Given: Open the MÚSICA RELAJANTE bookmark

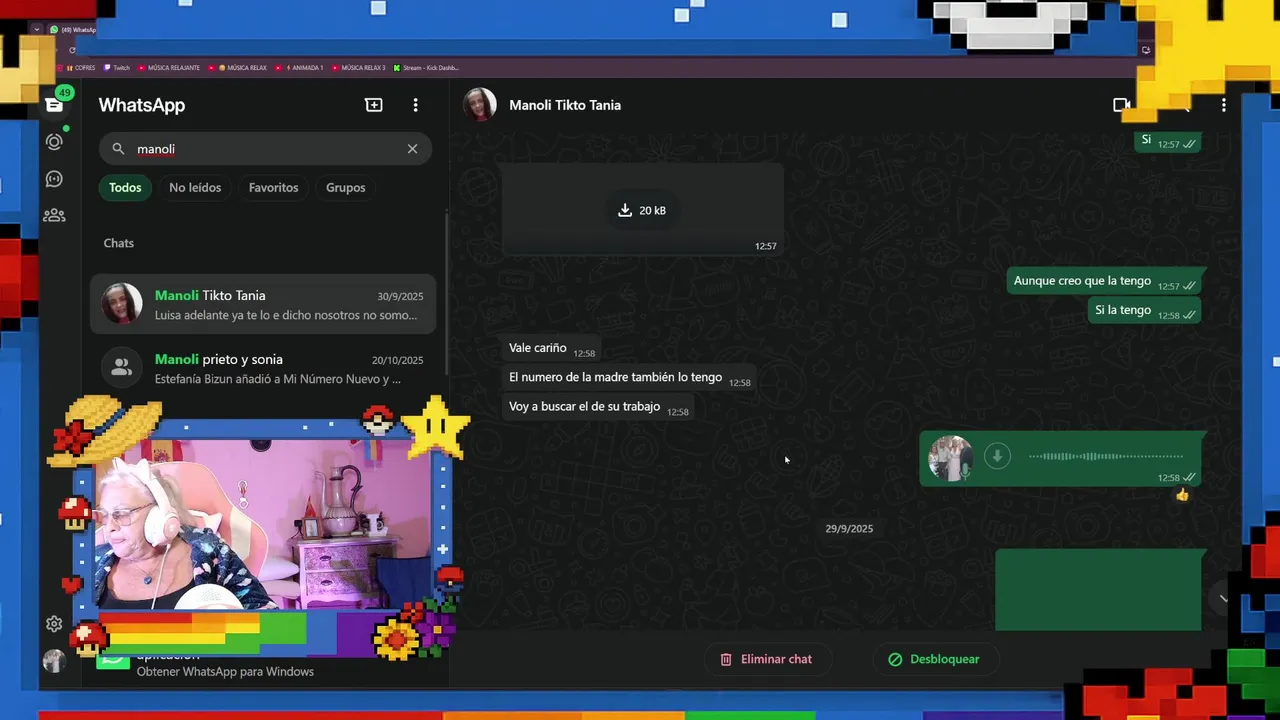Looking at the screenshot, I should 168,68.
